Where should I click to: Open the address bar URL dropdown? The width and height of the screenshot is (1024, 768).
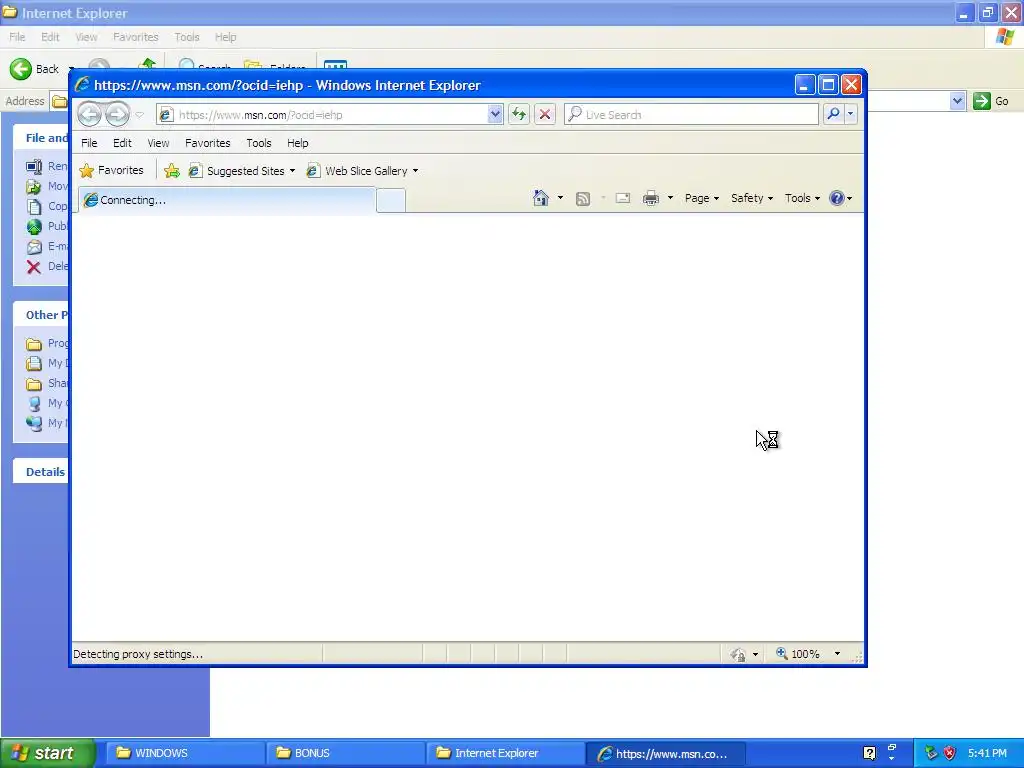pyautogui.click(x=495, y=114)
